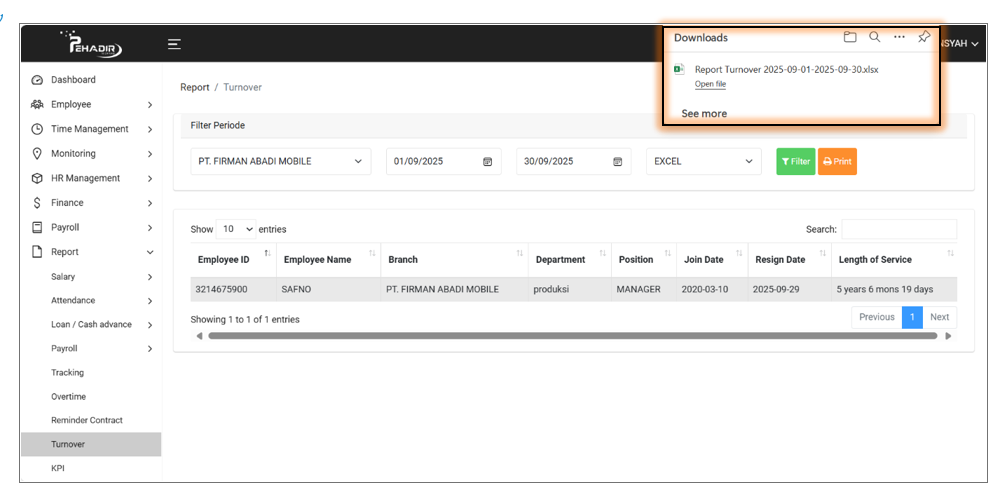Click the Monitoring location pin icon
This screenshot has width=998, height=499.
[37, 153]
